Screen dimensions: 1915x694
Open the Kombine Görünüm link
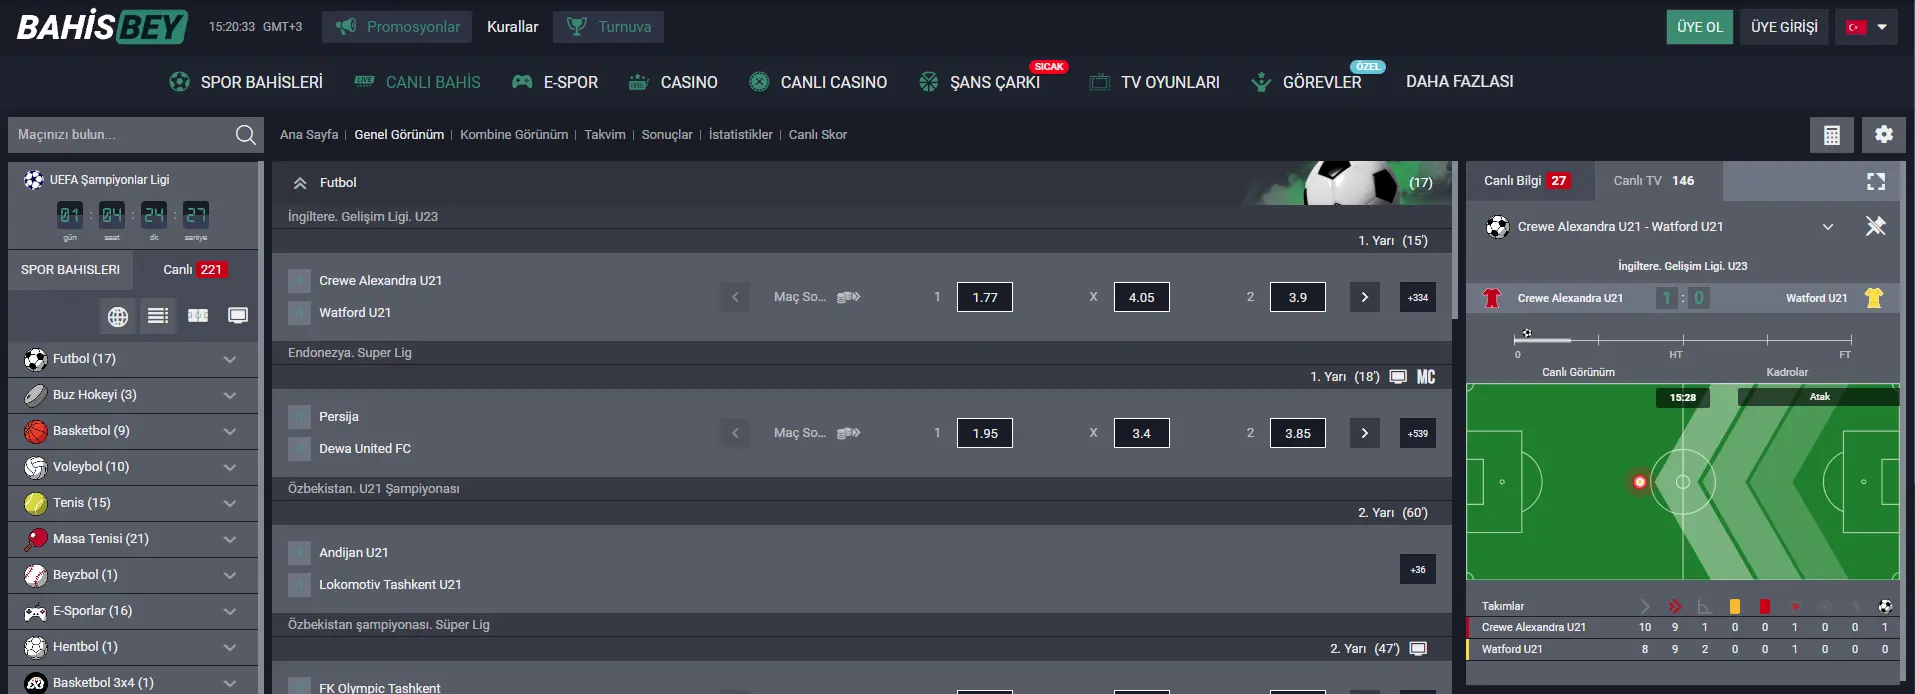pos(514,135)
